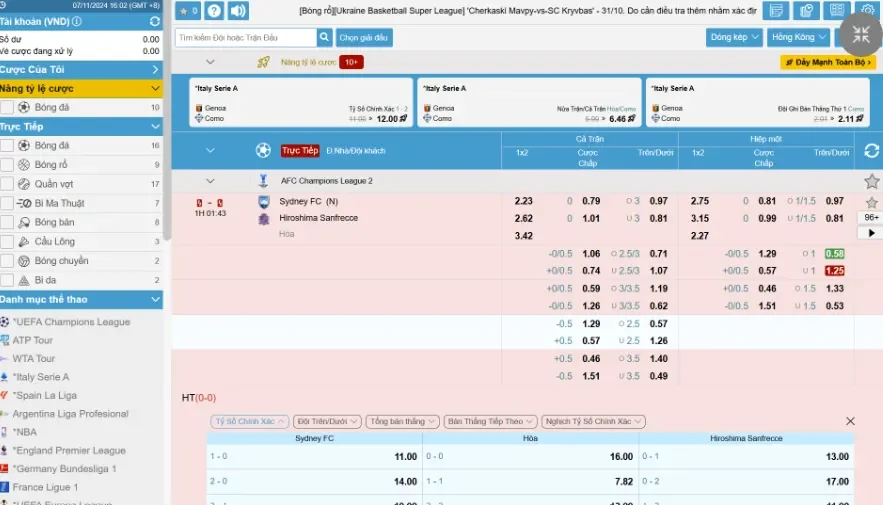Click the Chọn giải đấu button
The height and width of the screenshot is (505, 883).
click(364, 37)
